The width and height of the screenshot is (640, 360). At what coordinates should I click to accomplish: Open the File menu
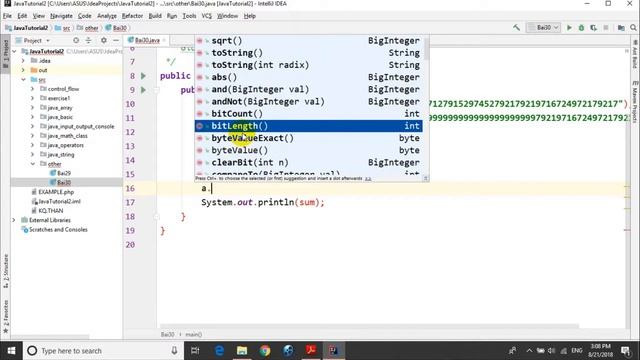click(7, 16)
